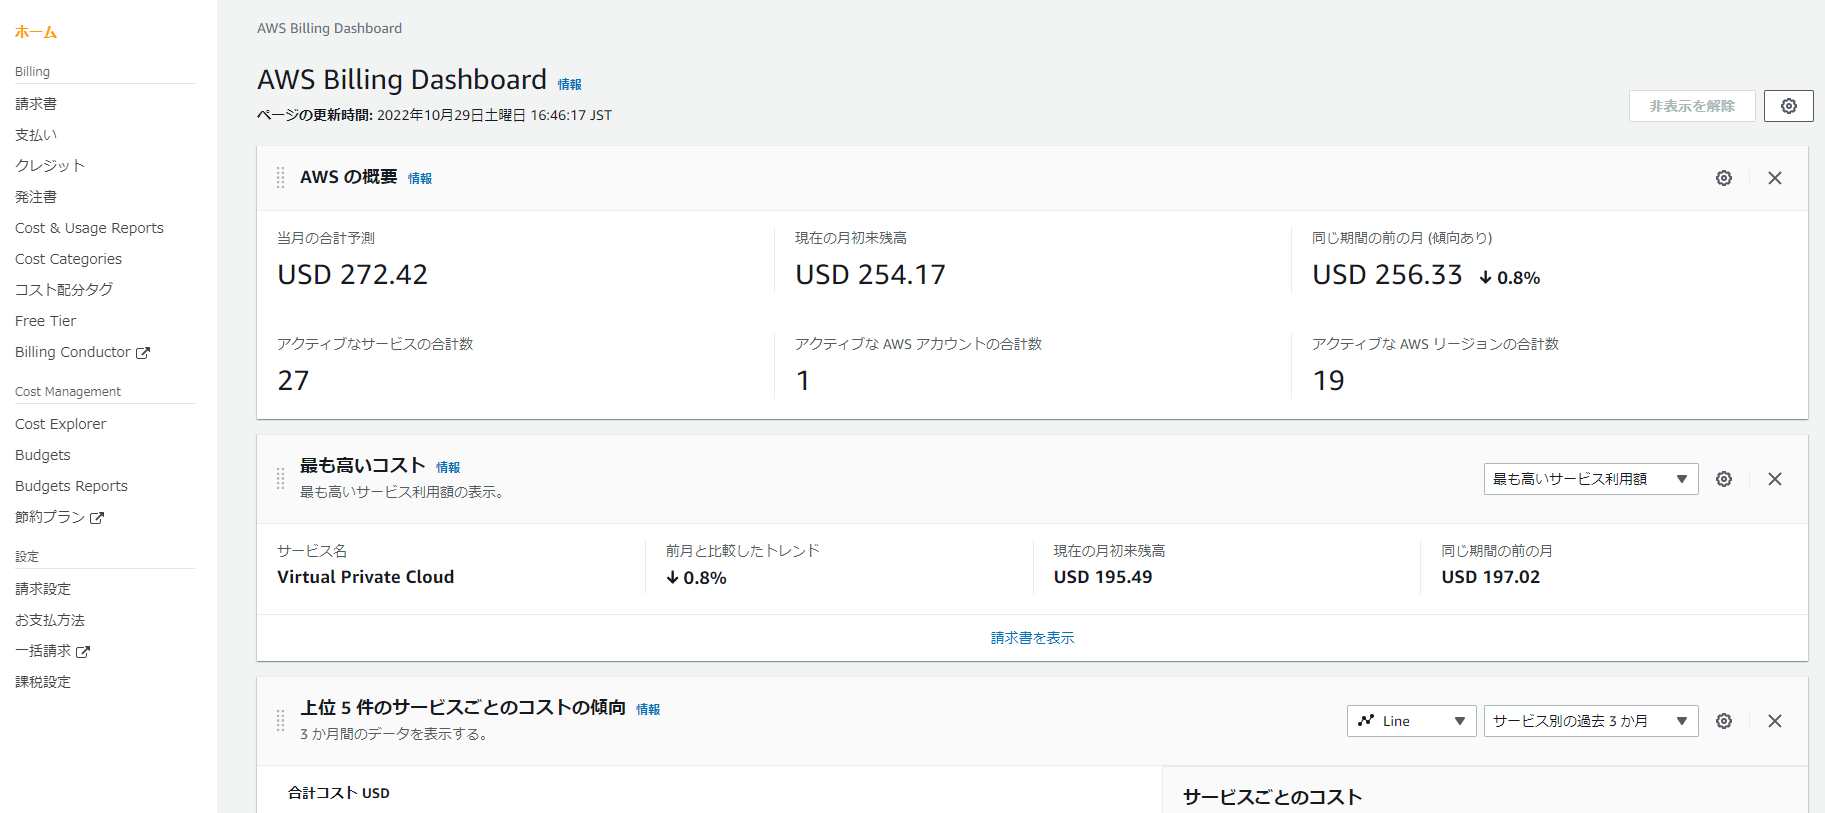The height and width of the screenshot is (813, 1825).
Task: Open settings for the AWS の概要 widget
Action: pyautogui.click(x=1724, y=178)
